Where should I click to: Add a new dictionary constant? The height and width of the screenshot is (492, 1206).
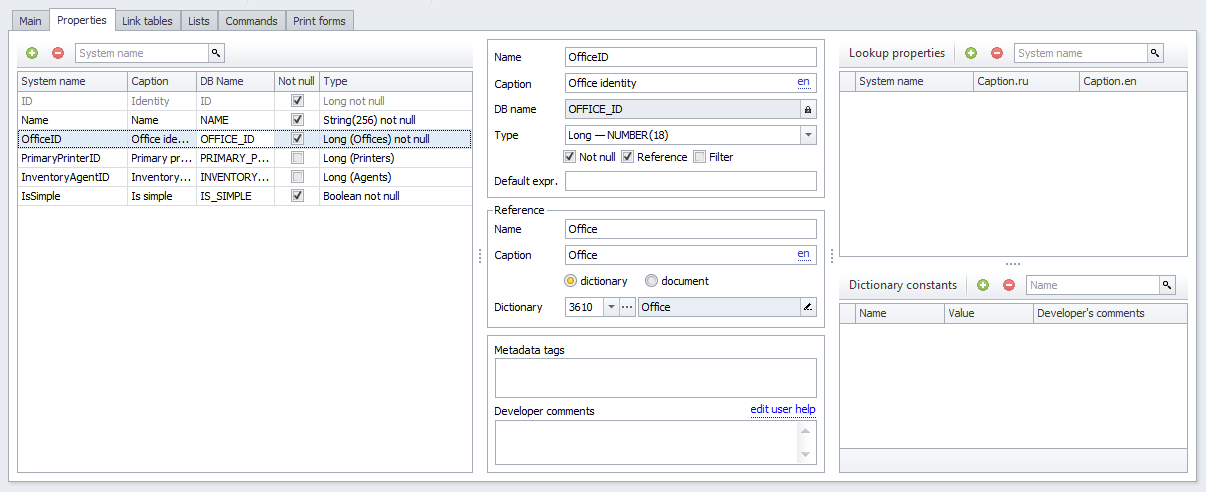983,285
